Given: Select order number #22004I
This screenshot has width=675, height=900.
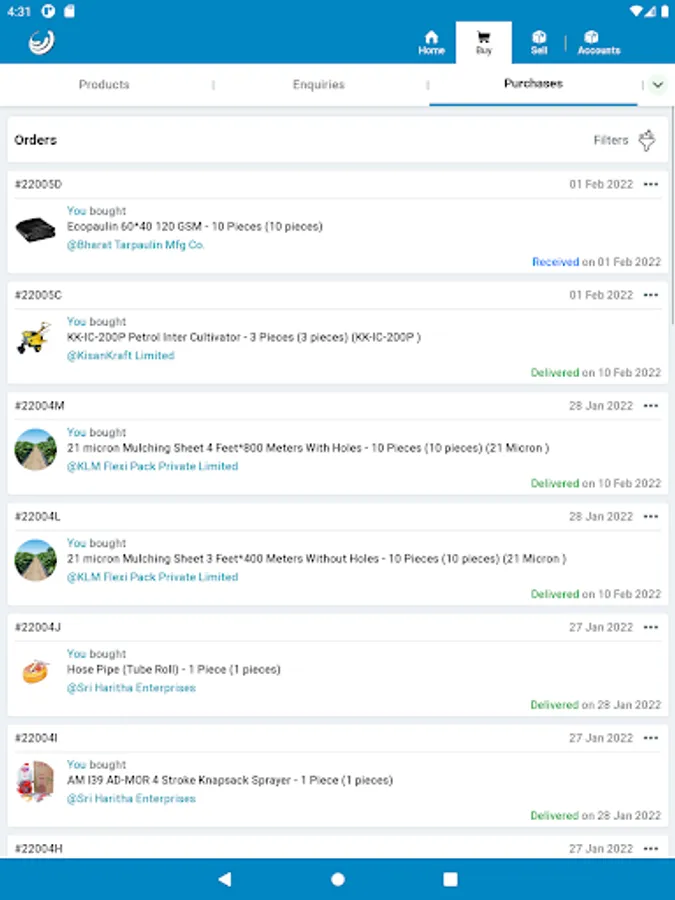Looking at the screenshot, I should (36, 738).
